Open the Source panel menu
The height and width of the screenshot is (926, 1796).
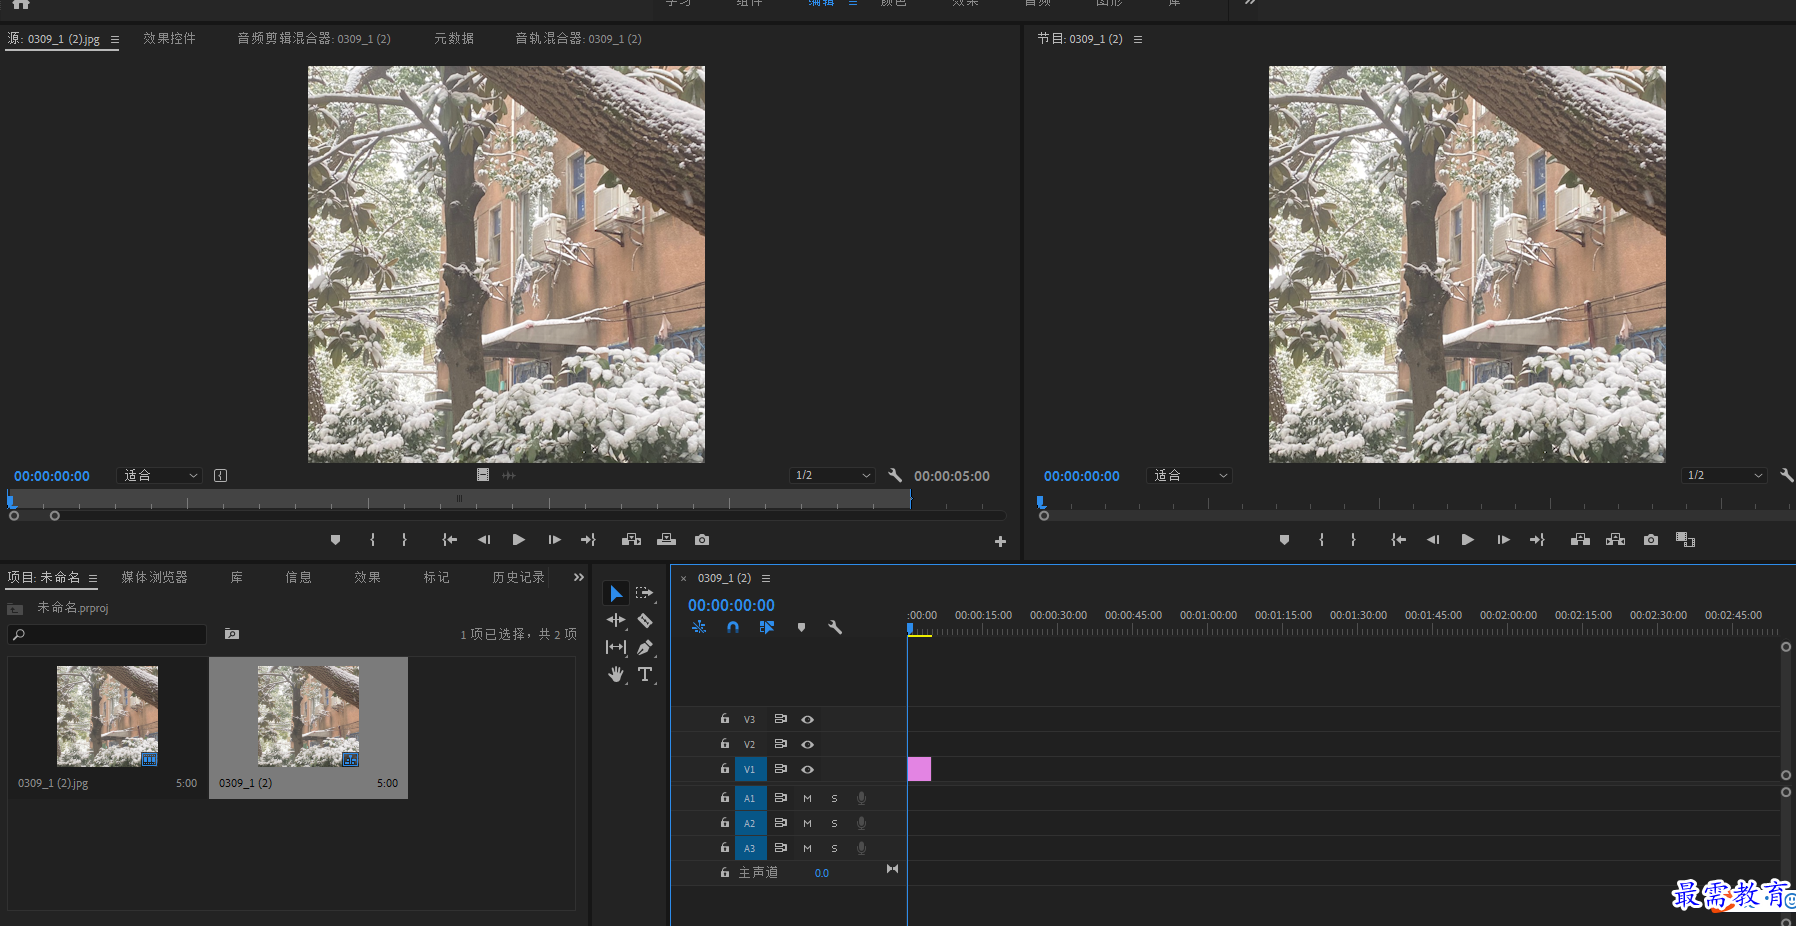click(x=115, y=40)
